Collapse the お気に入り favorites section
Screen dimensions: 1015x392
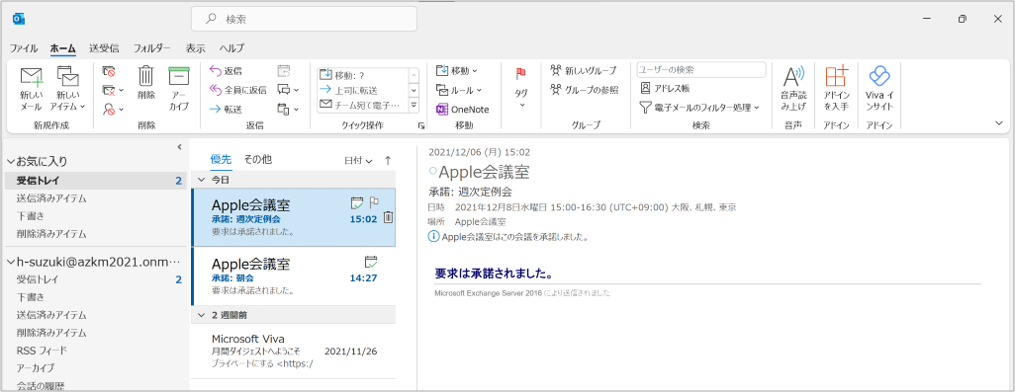pyautogui.click(x=10, y=161)
